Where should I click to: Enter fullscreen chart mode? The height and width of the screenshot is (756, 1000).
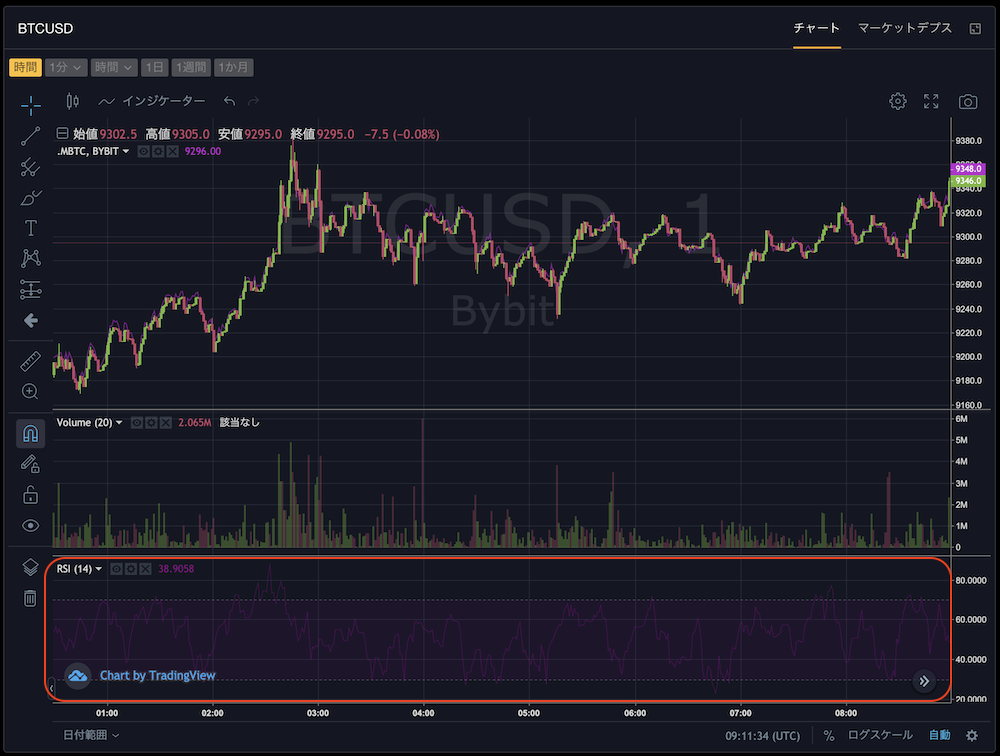[x=931, y=101]
